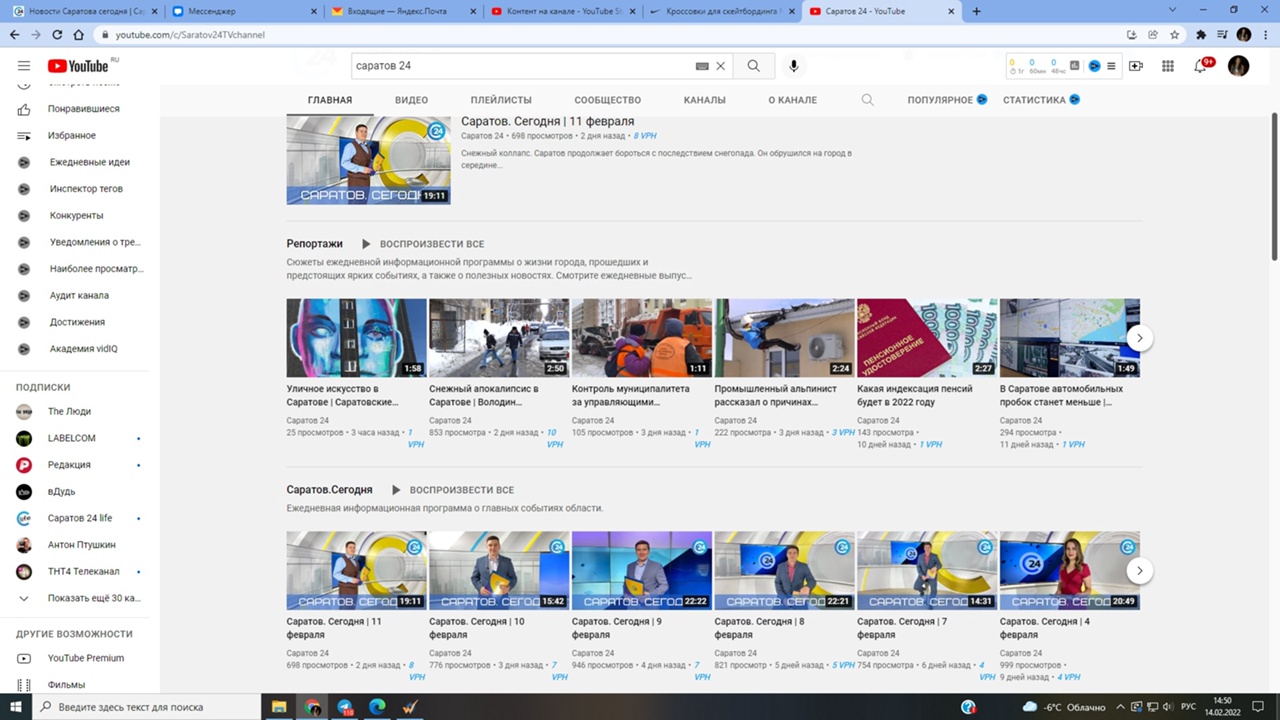Open the notifications bell
Screen dimensions: 1280x720
tap(1201, 66)
